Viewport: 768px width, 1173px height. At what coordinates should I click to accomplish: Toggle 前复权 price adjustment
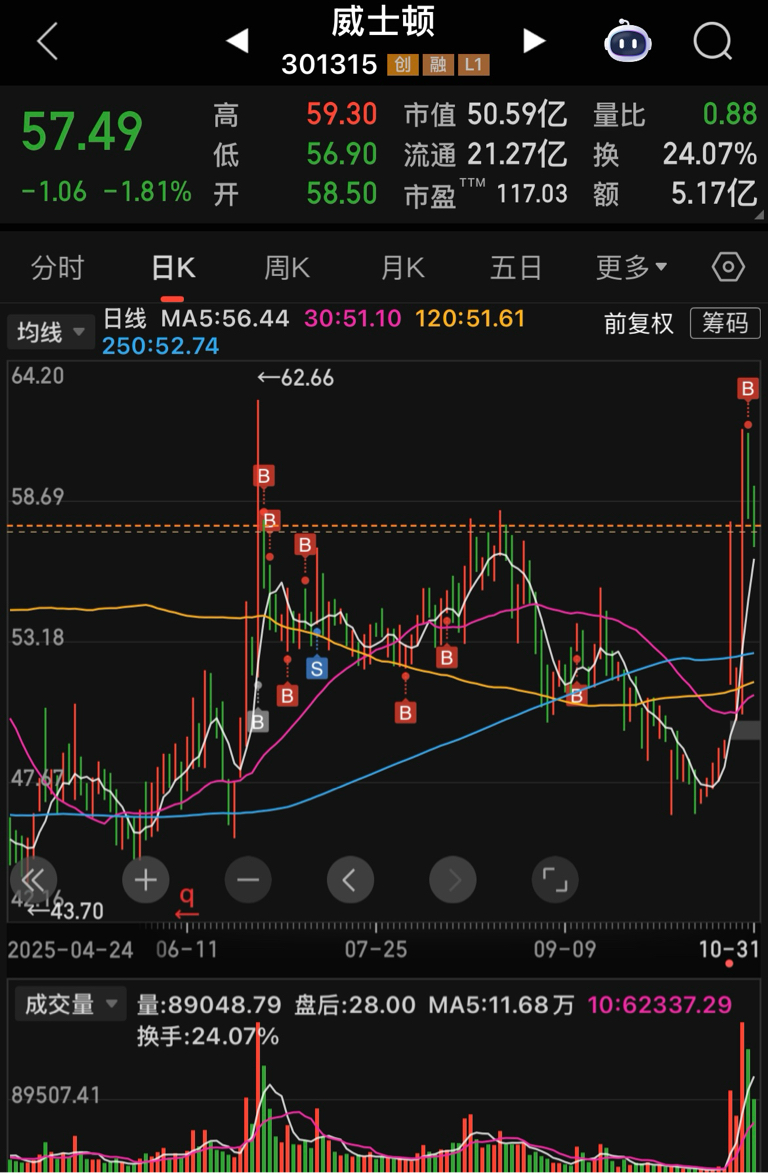pyautogui.click(x=638, y=323)
